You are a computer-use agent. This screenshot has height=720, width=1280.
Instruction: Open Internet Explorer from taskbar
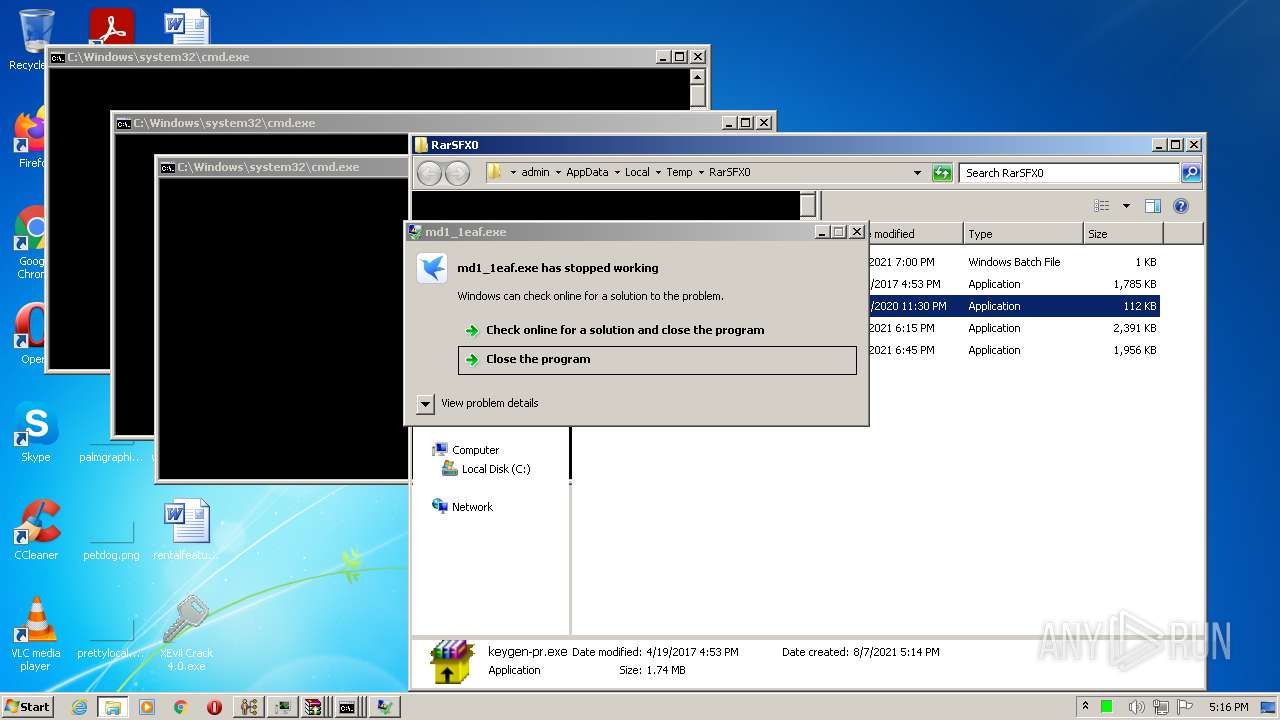pyautogui.click(x=79, y=707)
